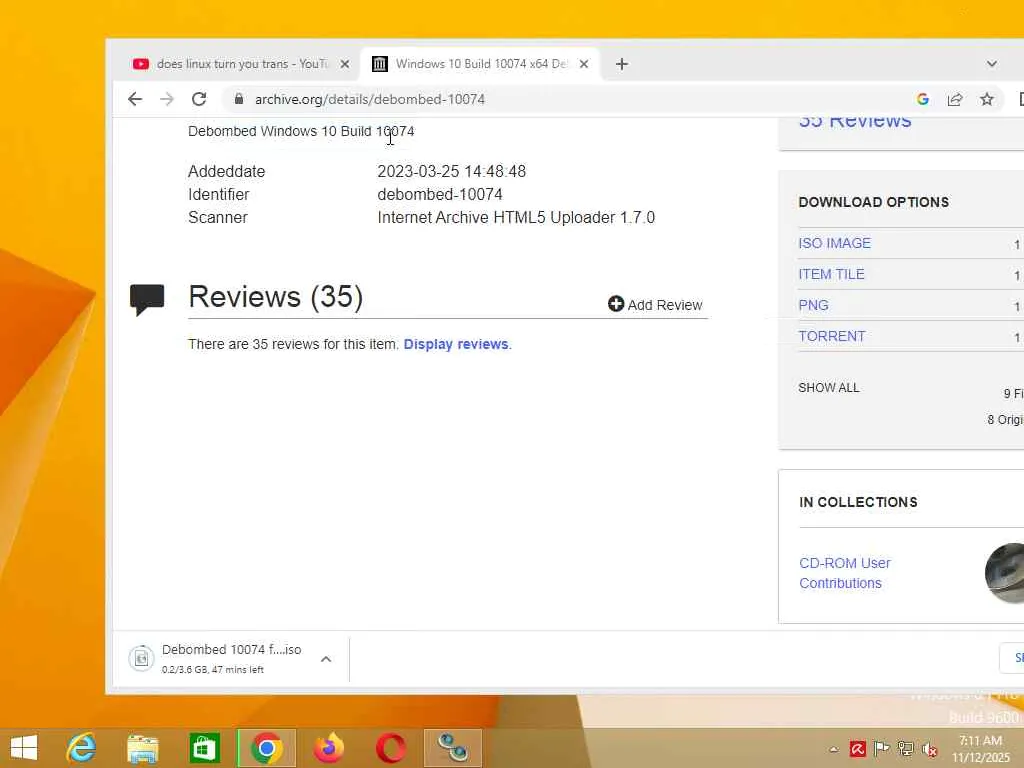
Task: Open the Google icon in address bar
Action: click(x=923, y=99)
